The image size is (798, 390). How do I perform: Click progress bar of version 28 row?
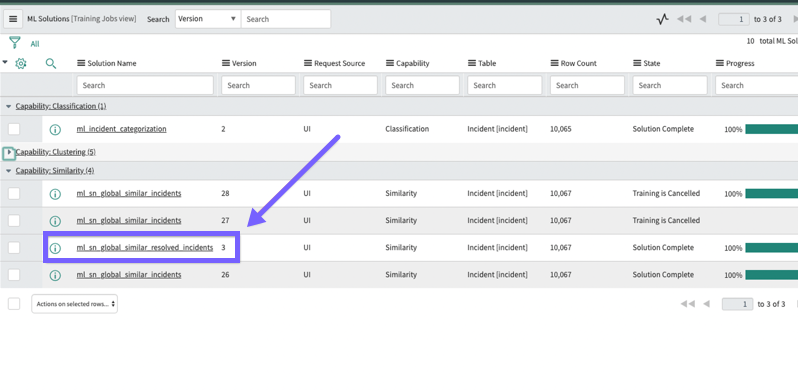tap(772, 193)
